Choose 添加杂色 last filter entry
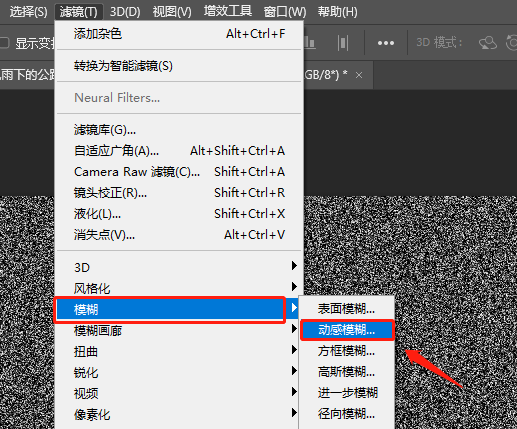The image size is (517, 429). click(x=179, y=34)
